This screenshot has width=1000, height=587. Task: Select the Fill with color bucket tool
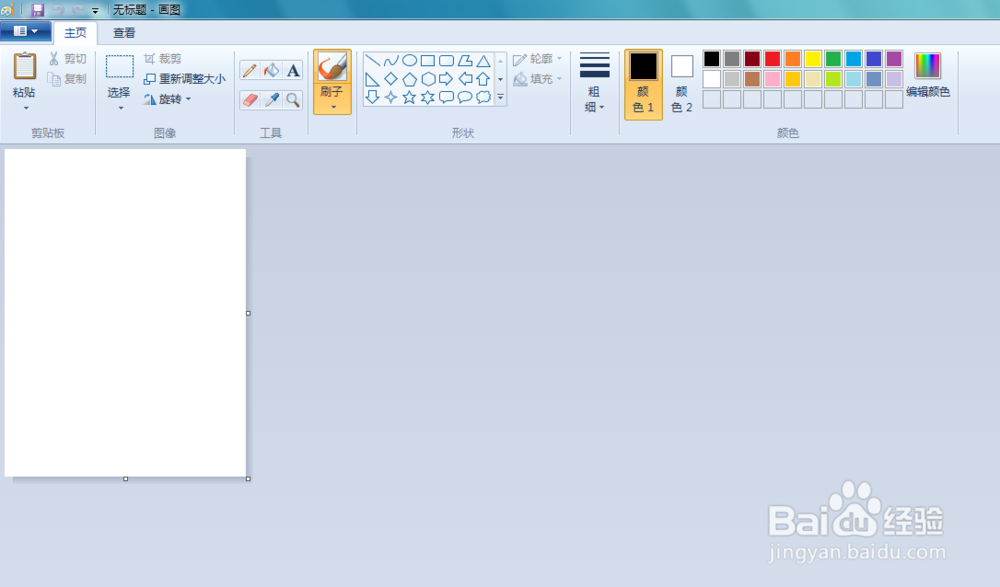pos(272,70)
